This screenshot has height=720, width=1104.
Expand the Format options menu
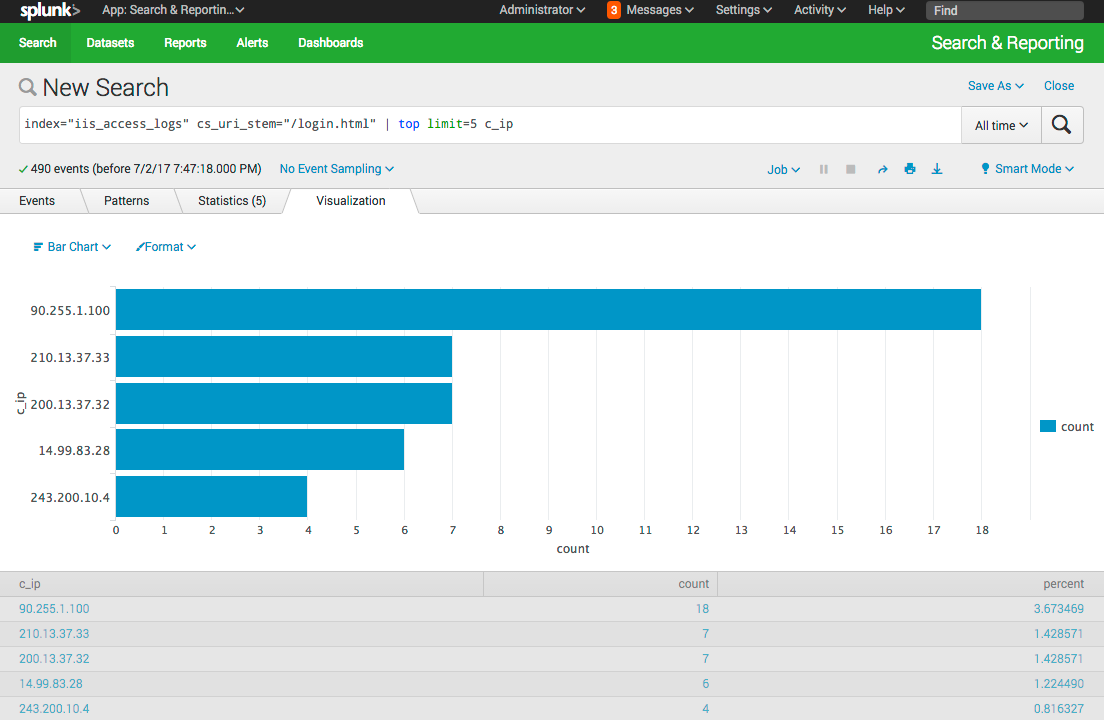(166, 247)
